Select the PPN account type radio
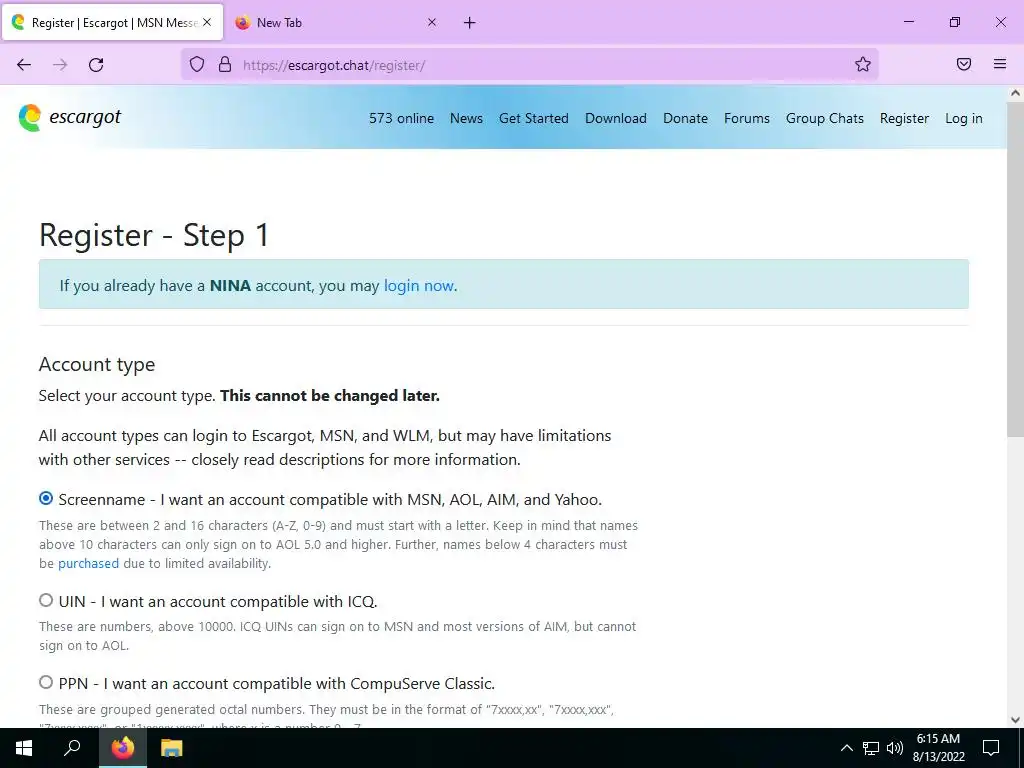Screen dimensions: 1024x768 pyautogui.click(x=46, y=682)
